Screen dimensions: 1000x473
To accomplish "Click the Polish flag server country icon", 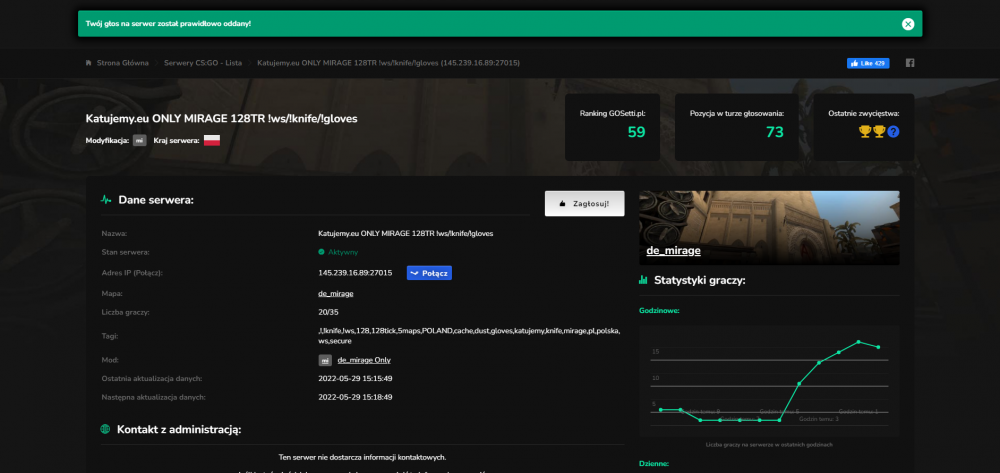I will coord(212,140).
